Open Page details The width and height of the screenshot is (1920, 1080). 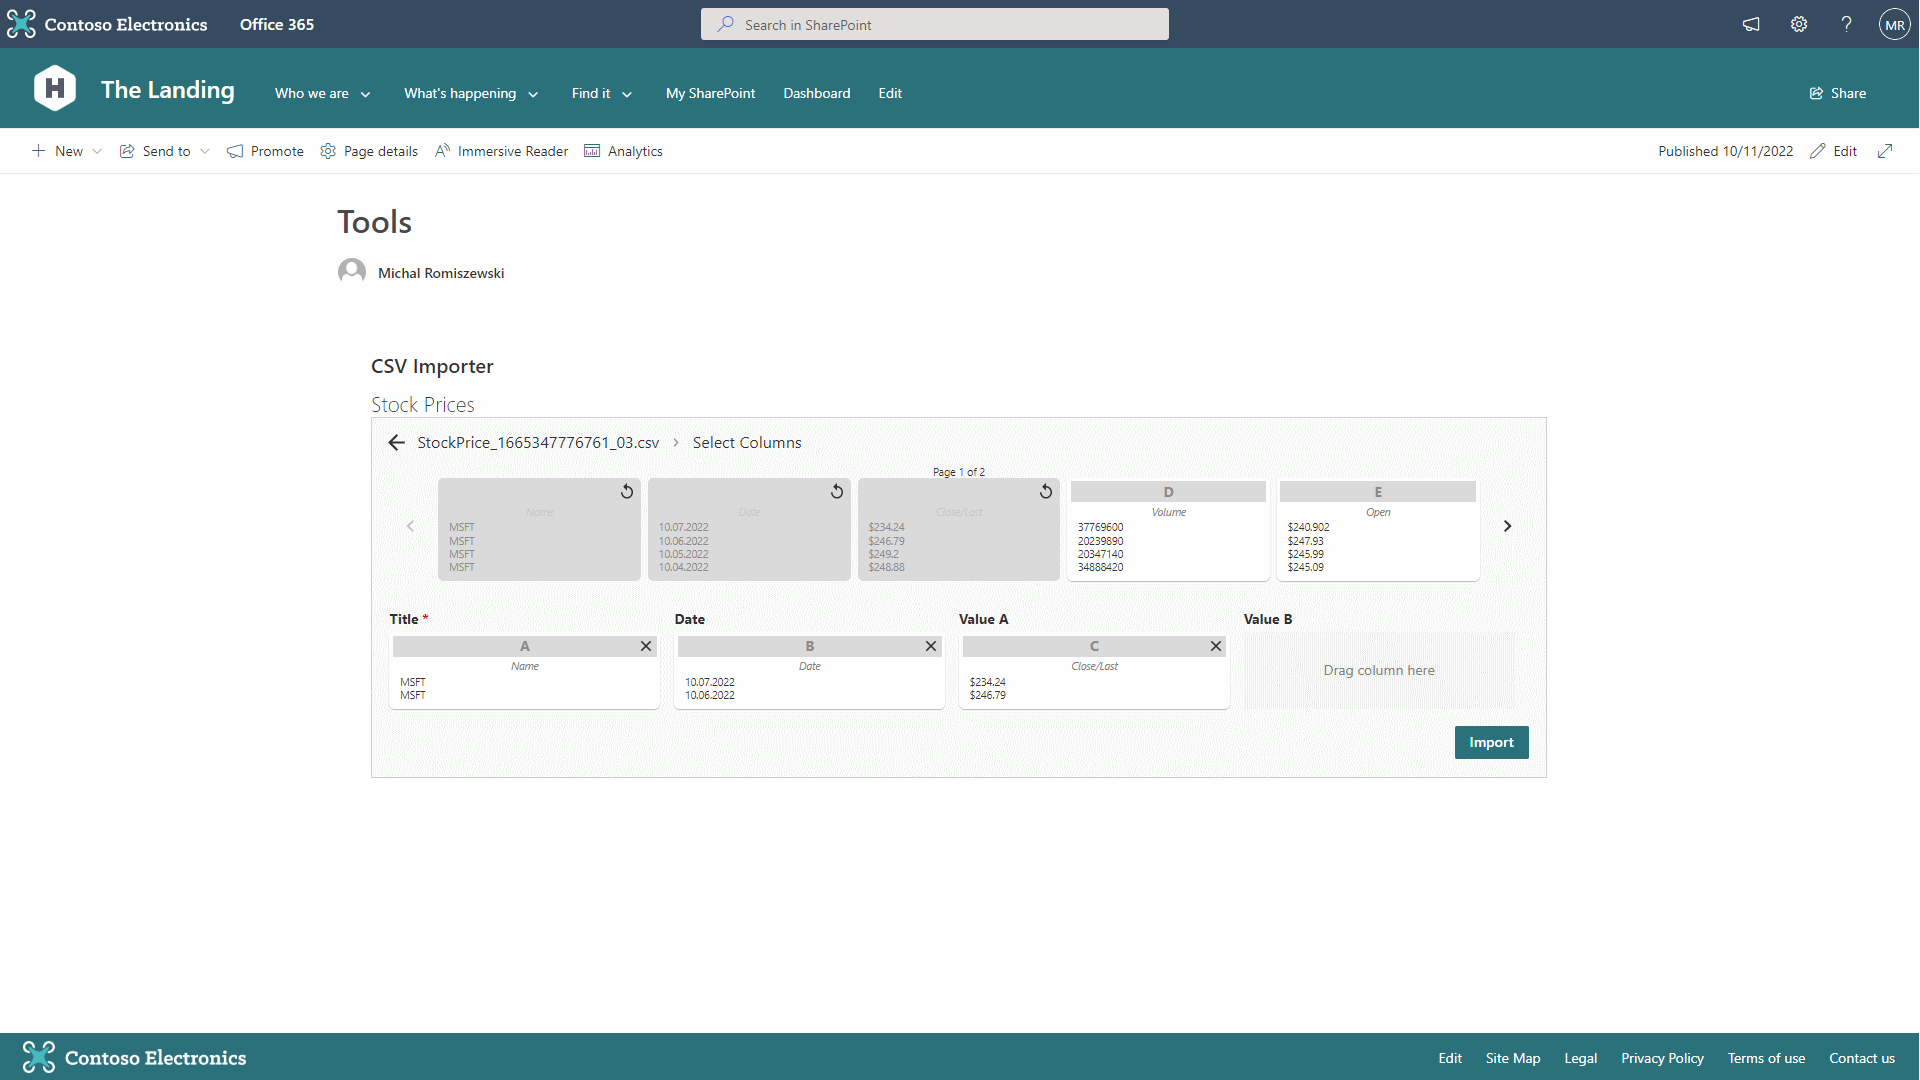coord(369,151)
